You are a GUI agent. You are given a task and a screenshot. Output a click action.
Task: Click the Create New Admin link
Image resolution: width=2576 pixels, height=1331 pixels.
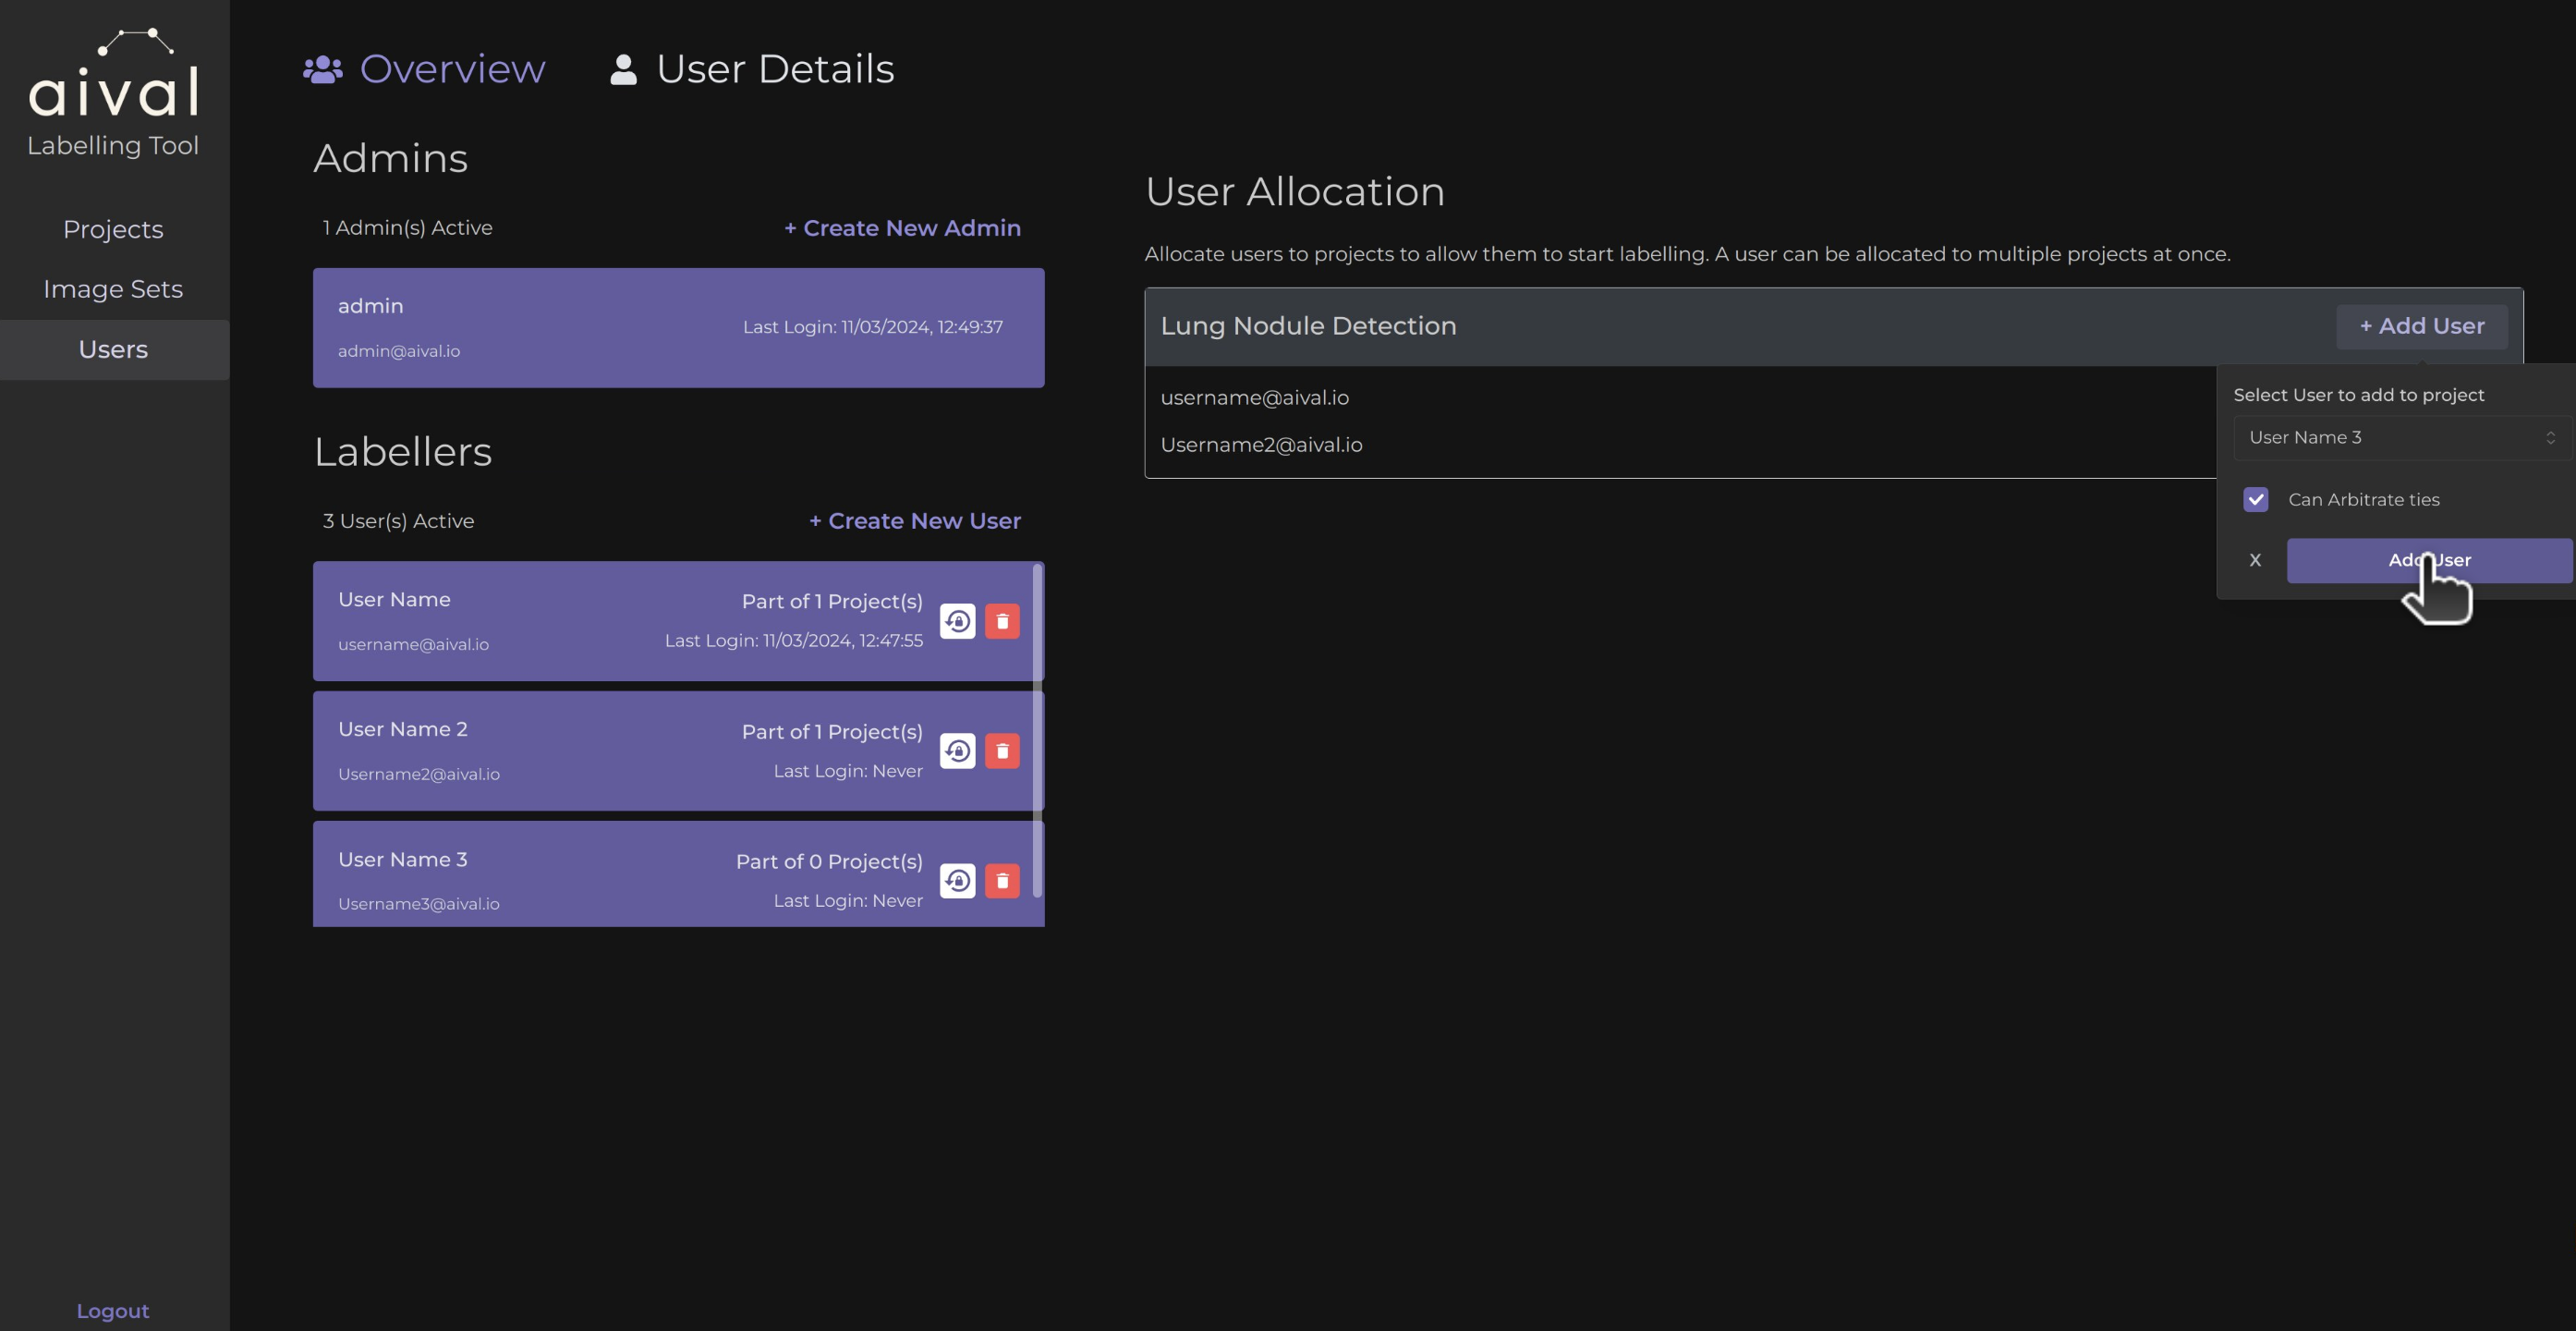899,227
